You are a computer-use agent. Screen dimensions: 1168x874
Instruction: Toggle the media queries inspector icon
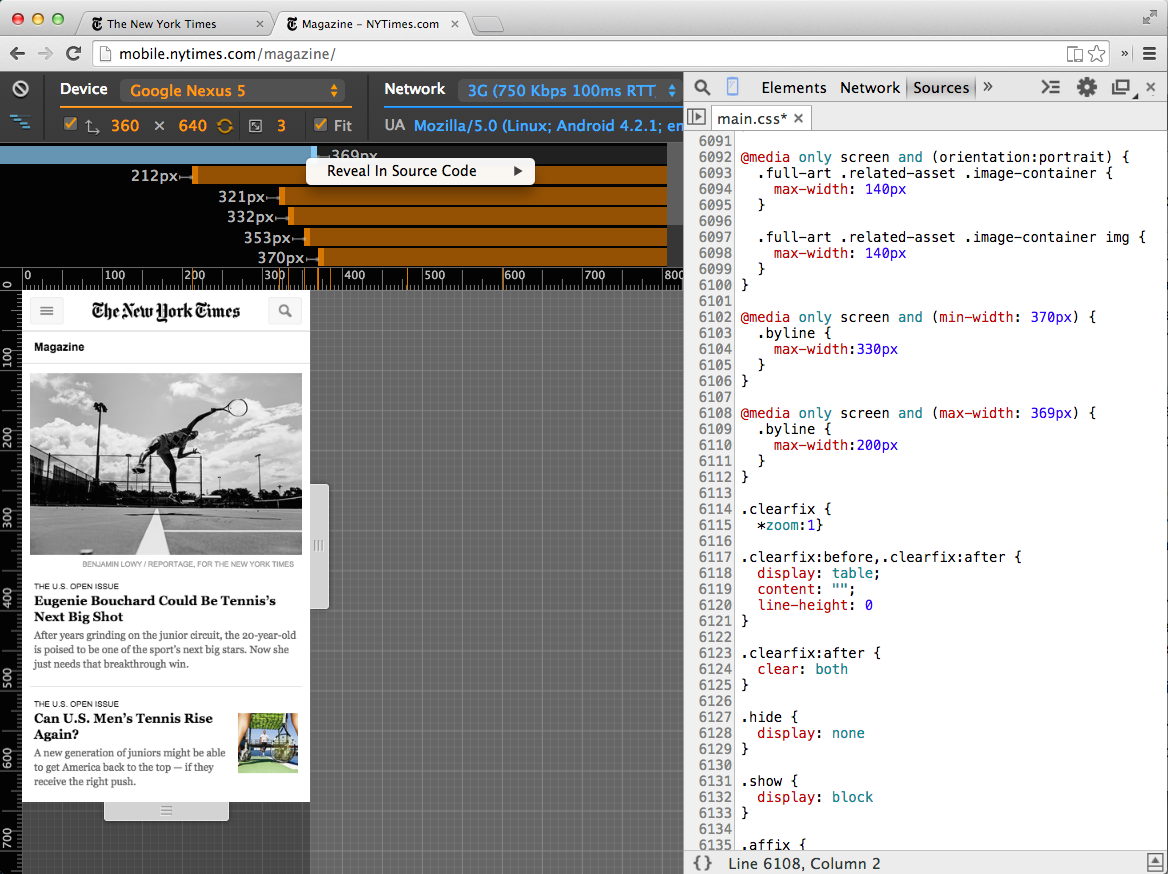tap(20, 123)
